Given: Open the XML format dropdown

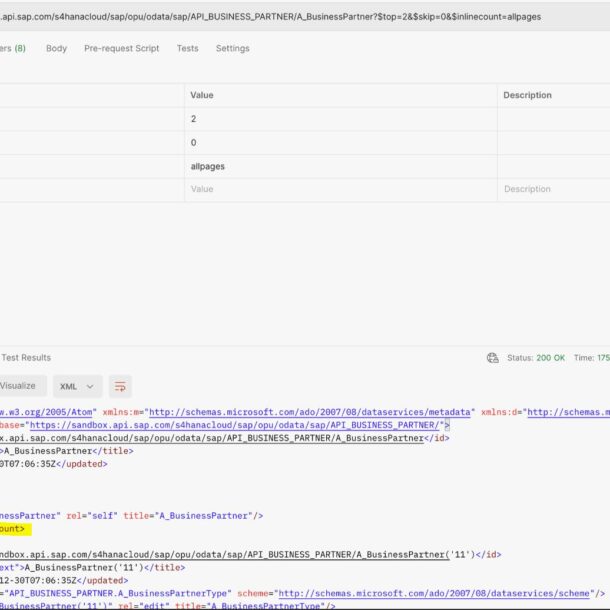Looking at the screenshot, I should [77, 386].
